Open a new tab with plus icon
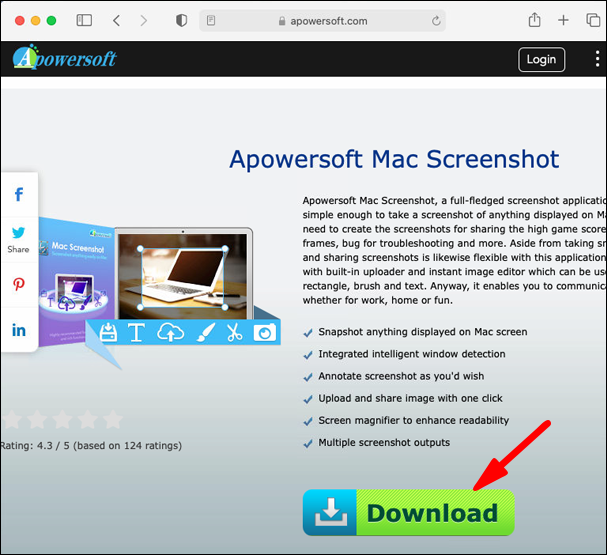Screen dimensions: 607x555 point(563,20)
